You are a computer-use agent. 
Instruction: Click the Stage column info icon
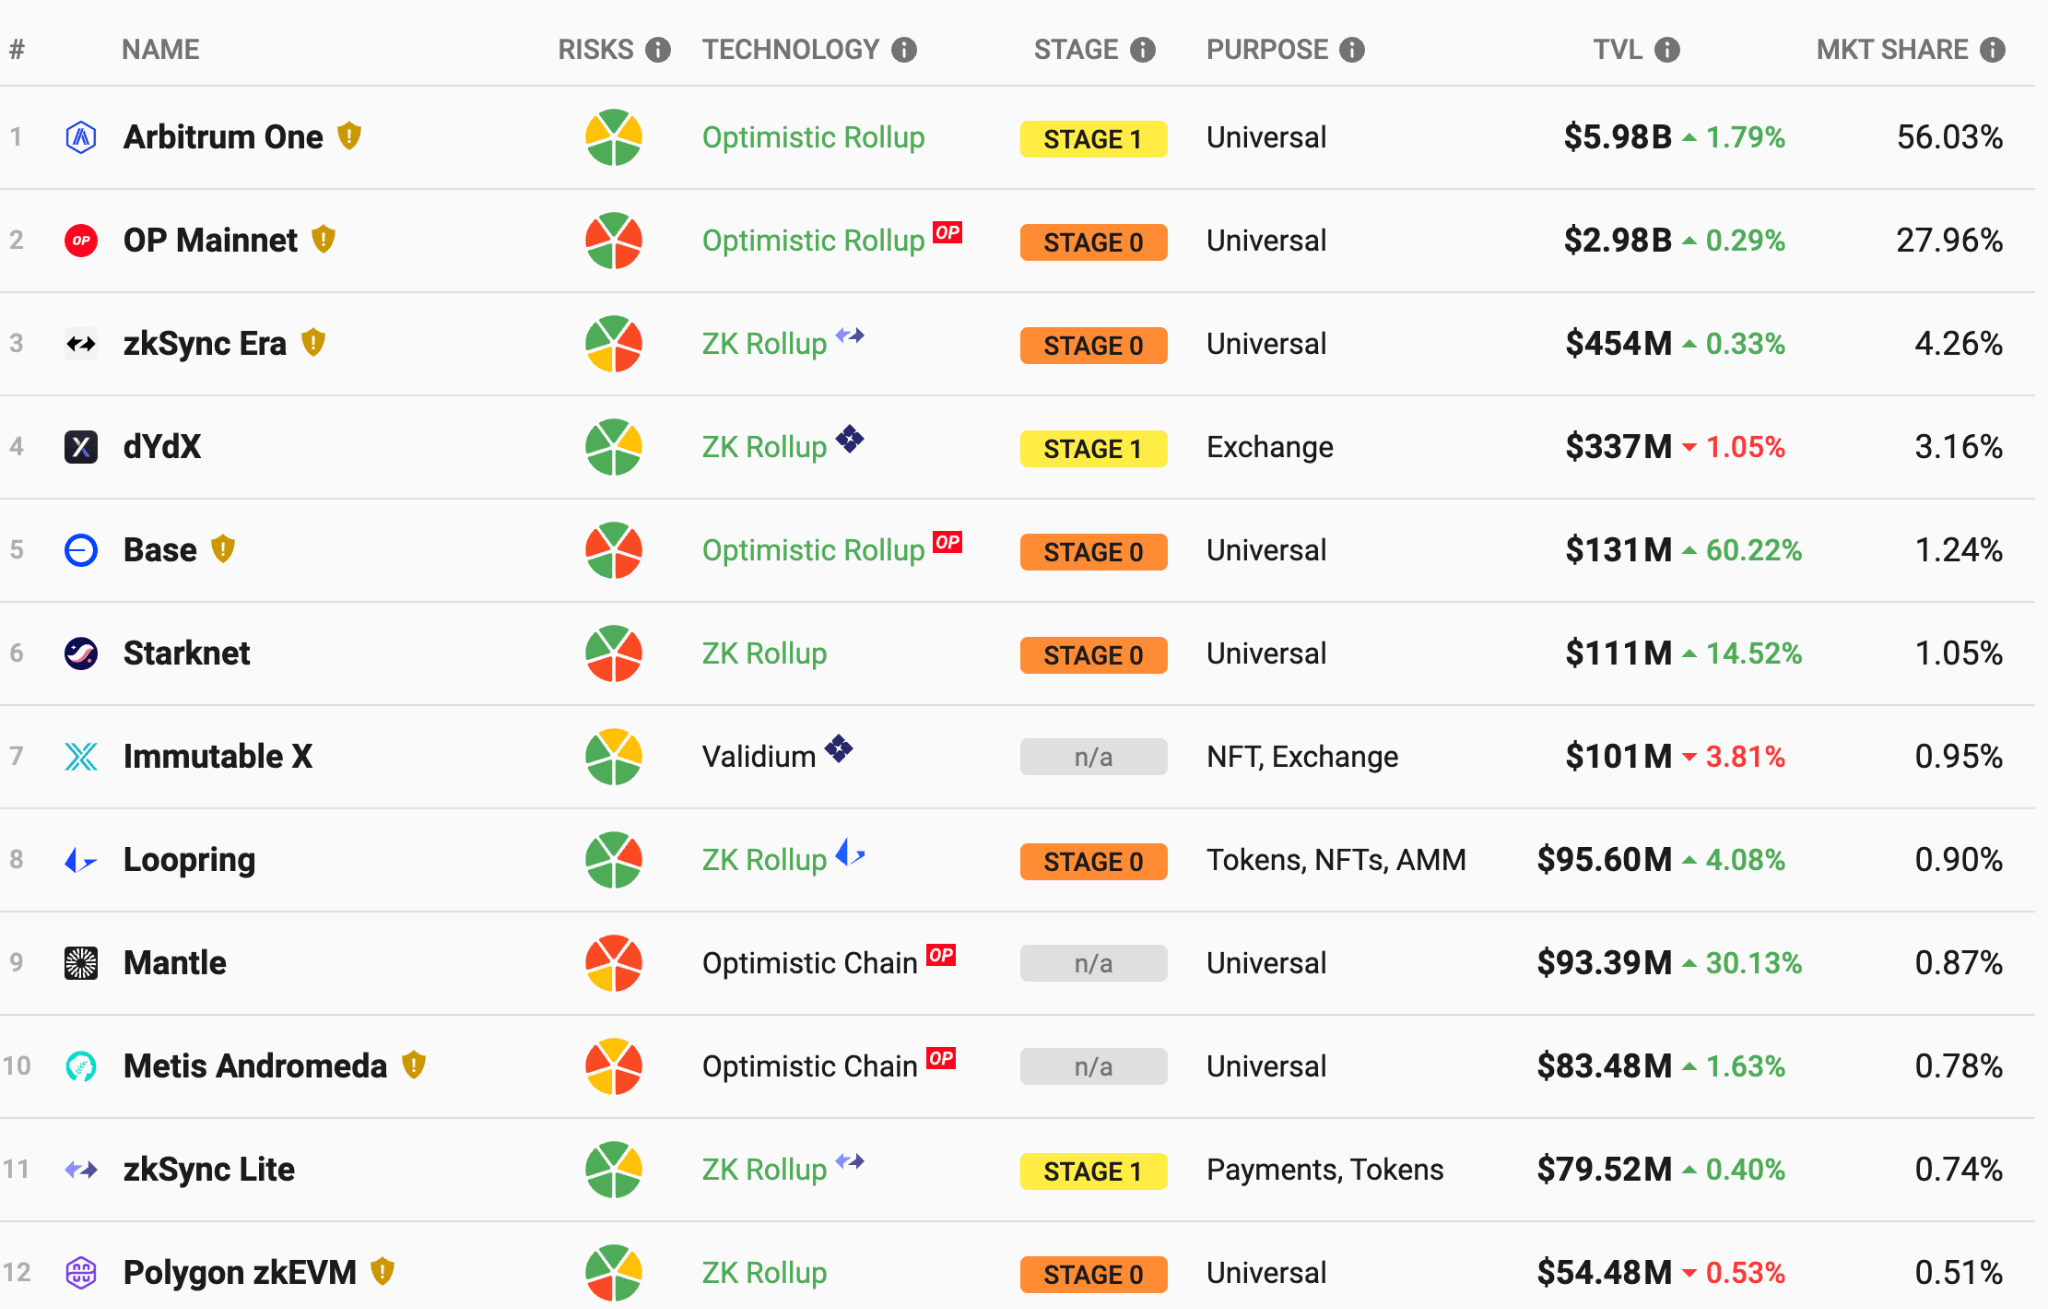coord(1143,50)
